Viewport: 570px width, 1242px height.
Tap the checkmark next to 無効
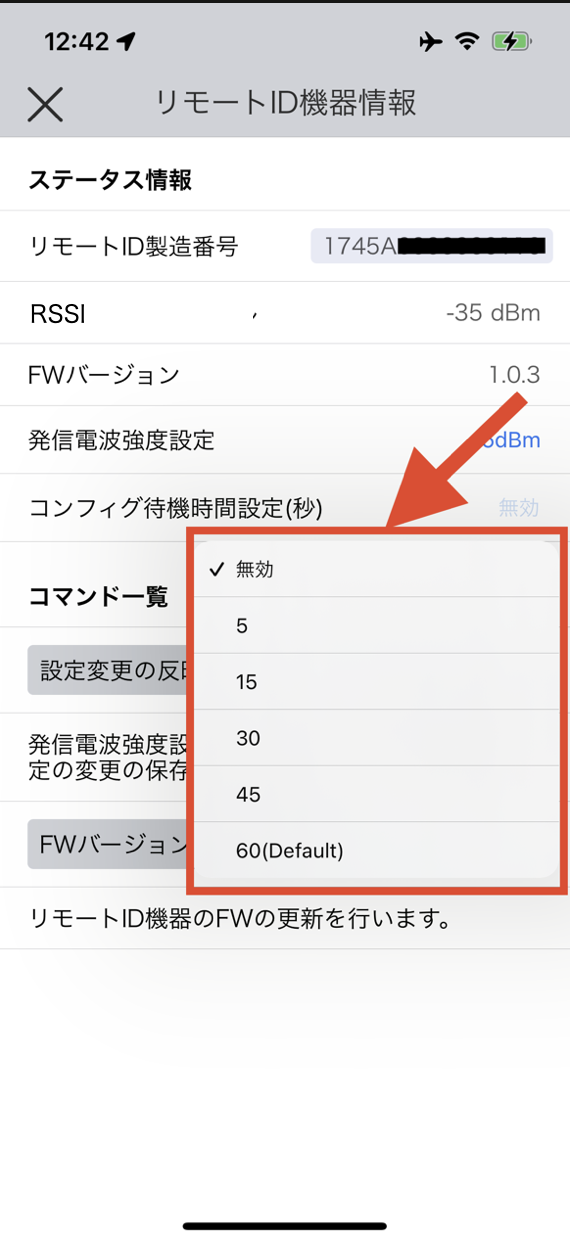[x=215, y=570]
